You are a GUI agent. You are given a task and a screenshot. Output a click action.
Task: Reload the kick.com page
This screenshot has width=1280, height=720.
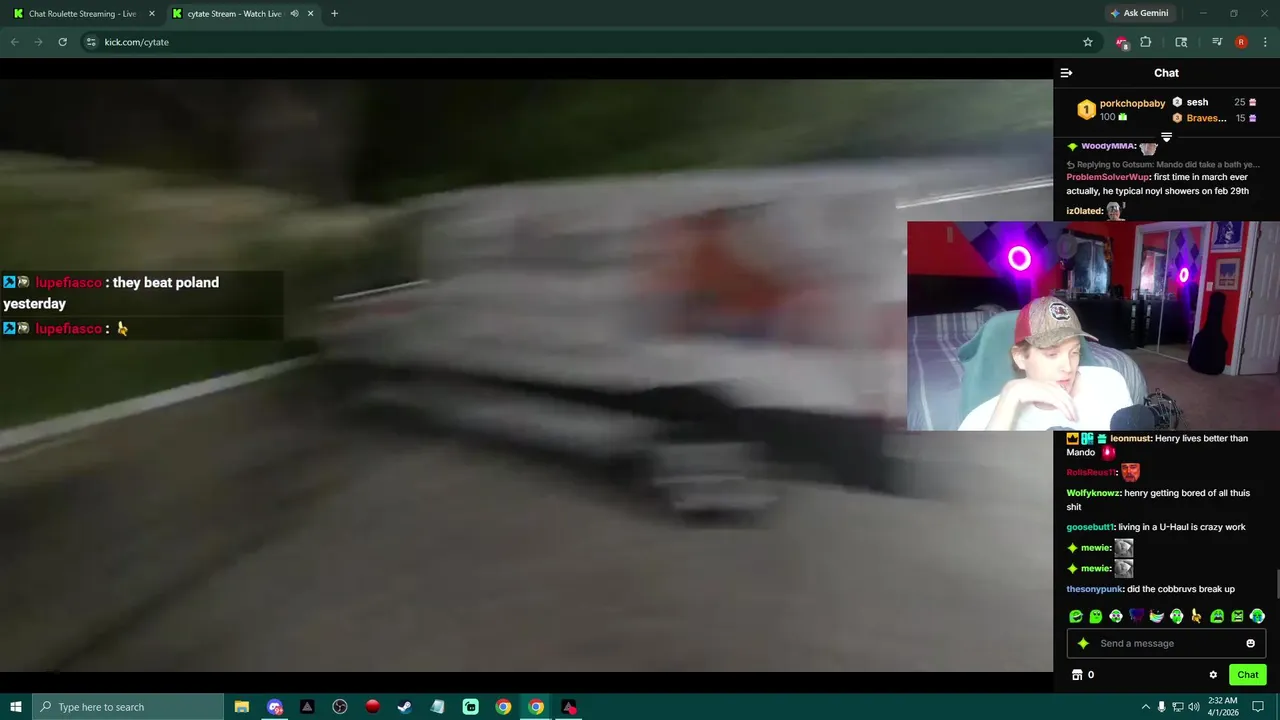click(x=62, y=42)
